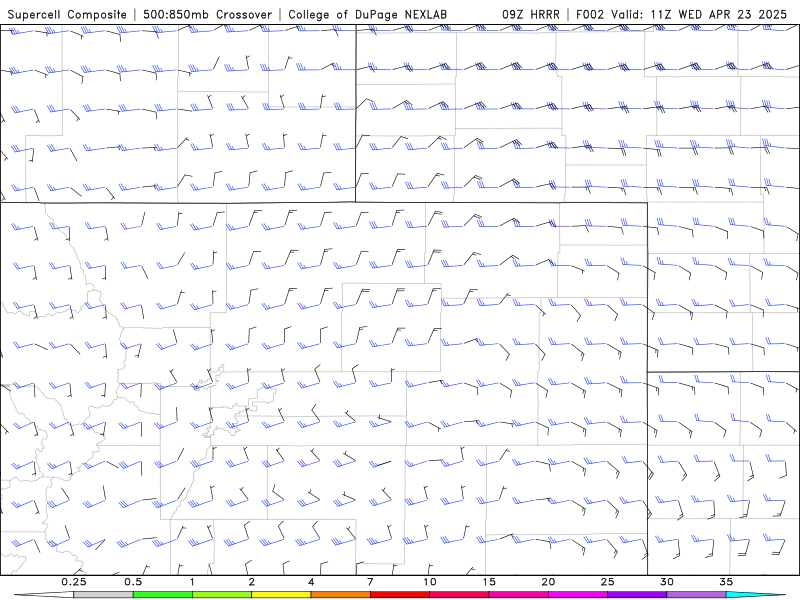
Task: Click the 'College of DuPage NEXLAB' label
Action: (x=367, y=15)
